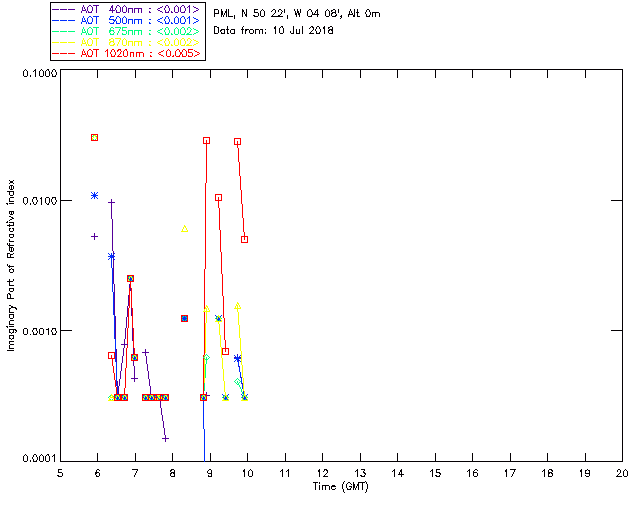Image resolution: width=640 pixels, height=512 pixels.
Task: Click the x-axis tick label 20
Action: click(x=622, y=473)
